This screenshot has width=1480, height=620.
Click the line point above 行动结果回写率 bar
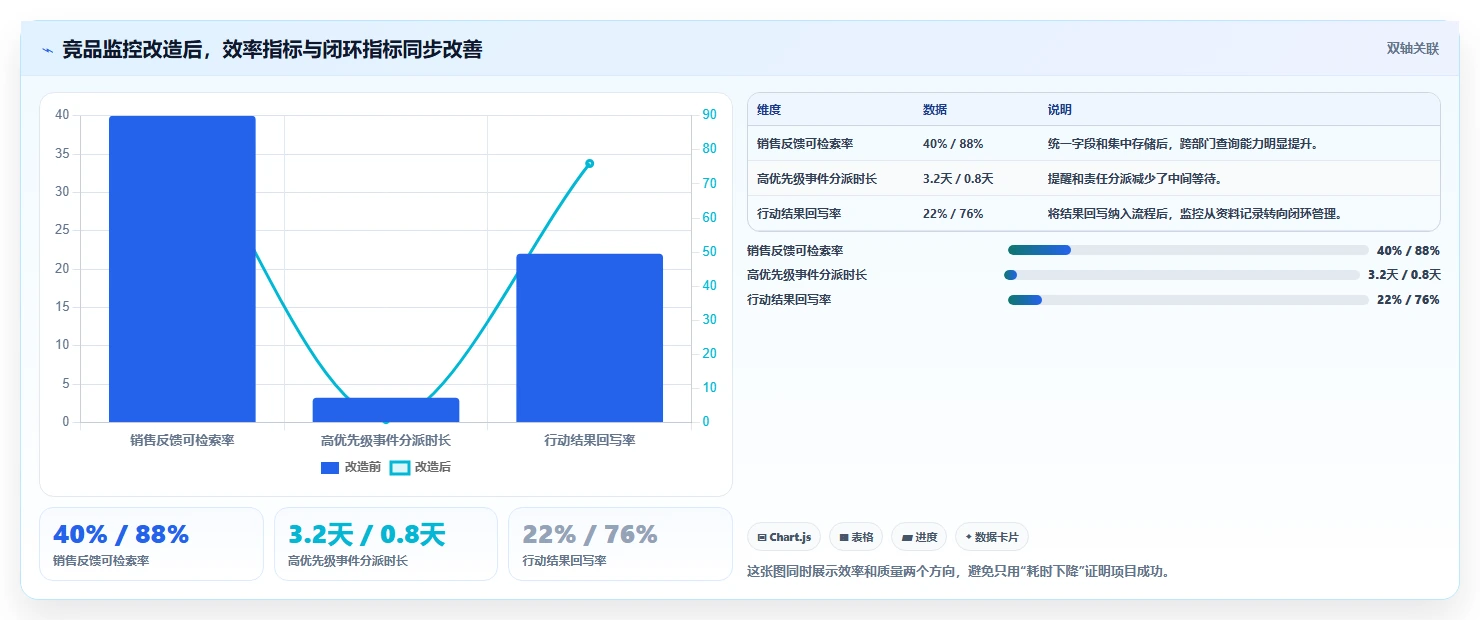(x=590, y=163)
